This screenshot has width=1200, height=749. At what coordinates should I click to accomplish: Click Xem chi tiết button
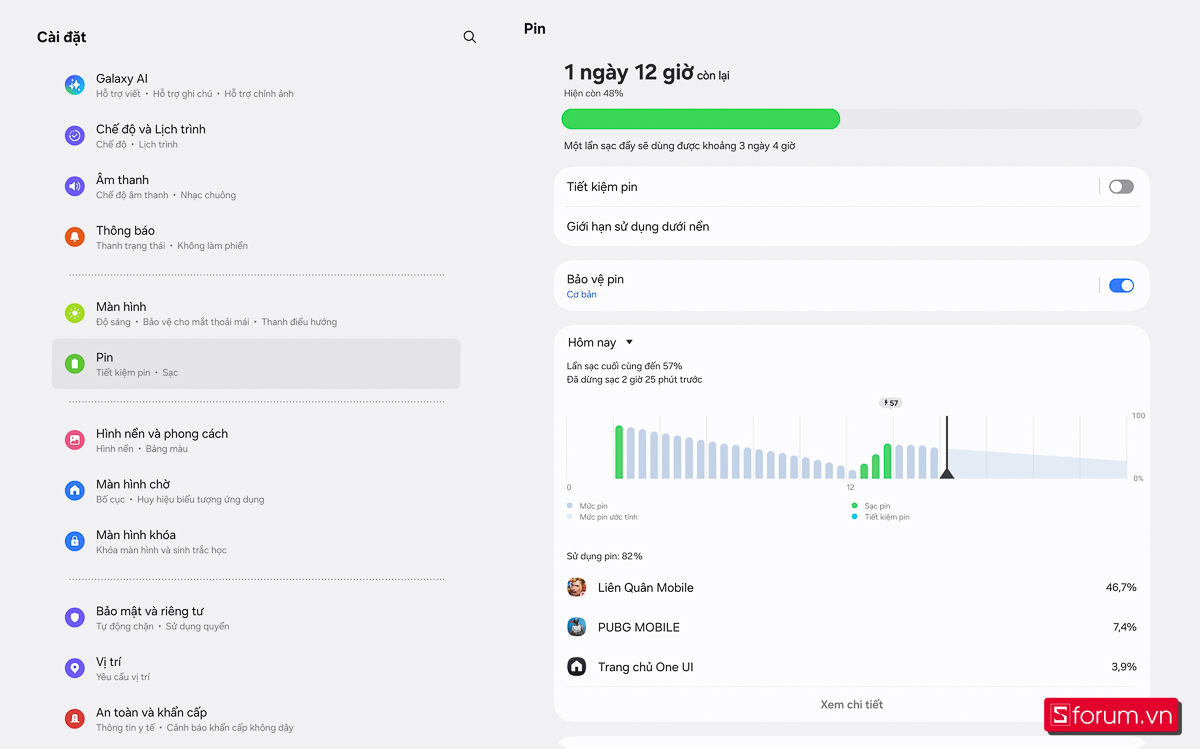[x=851, y=705]
